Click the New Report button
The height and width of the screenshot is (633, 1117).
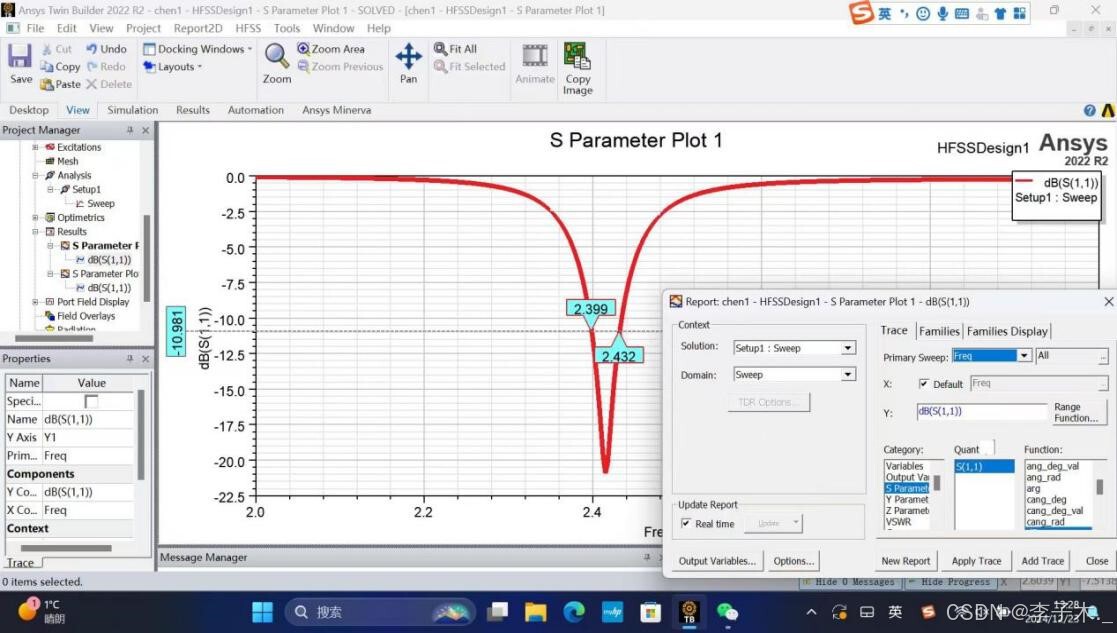click(x=905, y=561)
